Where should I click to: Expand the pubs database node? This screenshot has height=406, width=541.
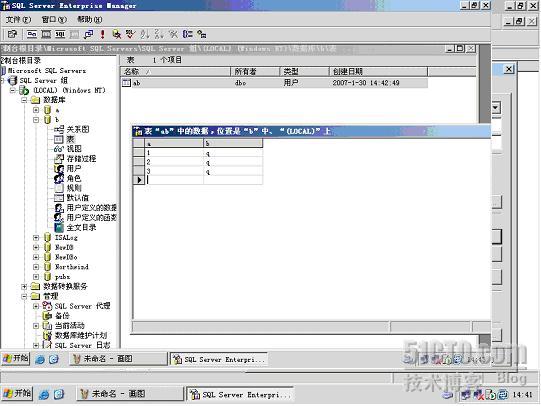[x=36, y=277]
